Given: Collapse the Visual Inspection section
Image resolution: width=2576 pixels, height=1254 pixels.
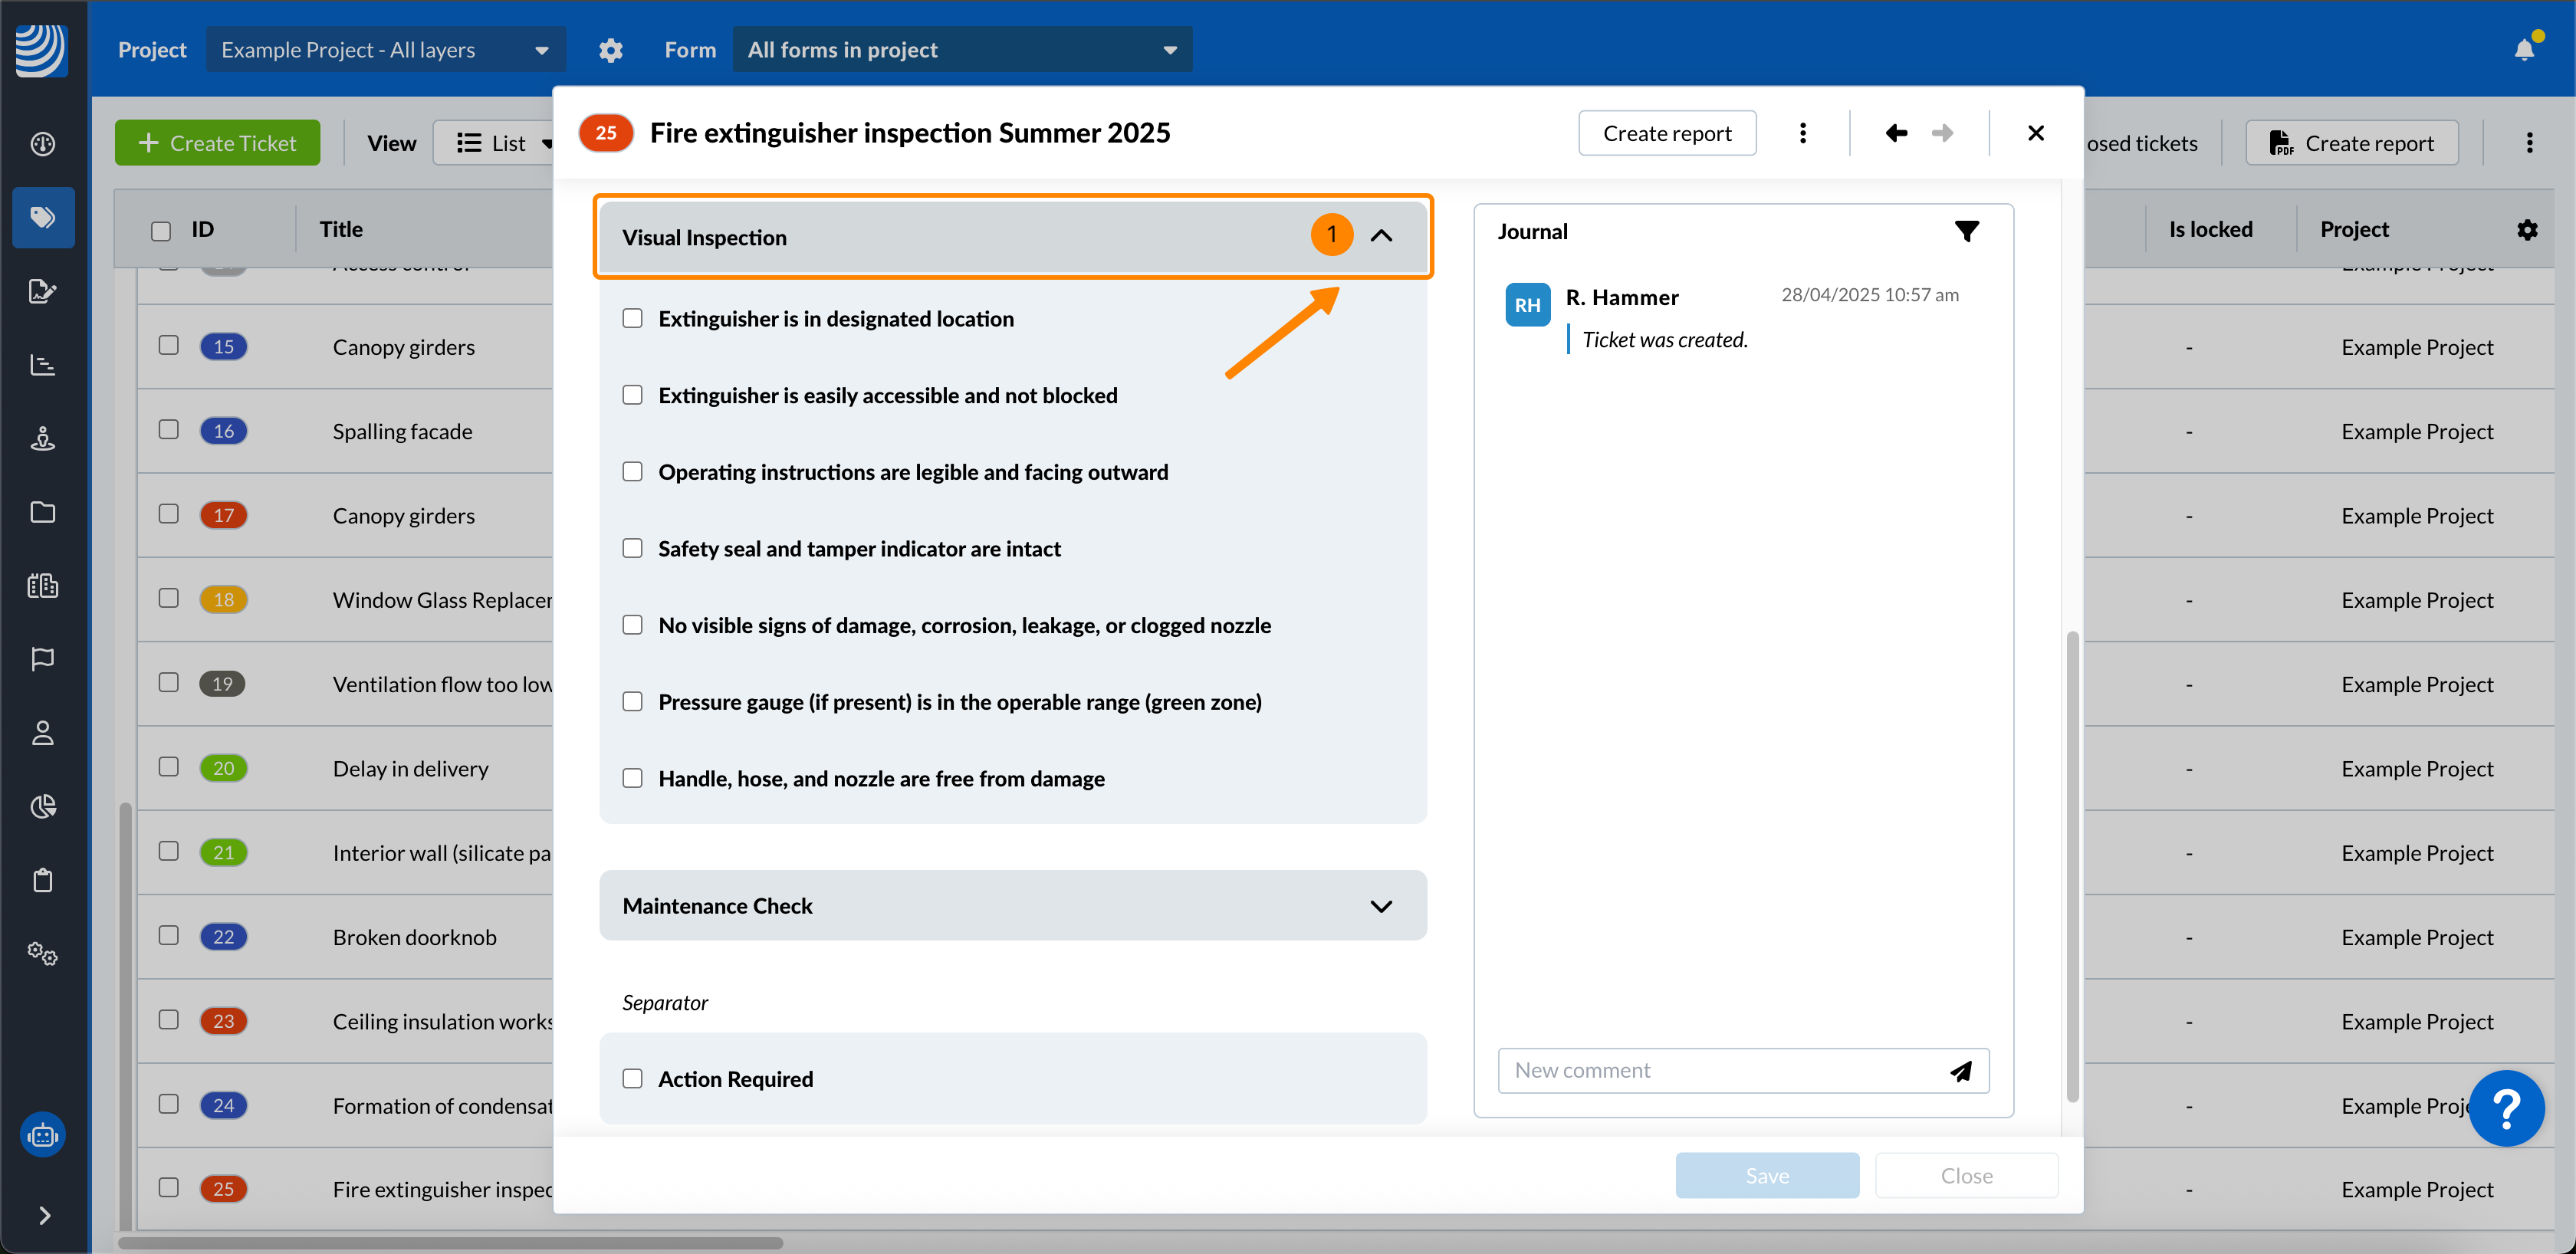Looking at the screenshot, I should pyautogui.click(x=1380, y=236).
